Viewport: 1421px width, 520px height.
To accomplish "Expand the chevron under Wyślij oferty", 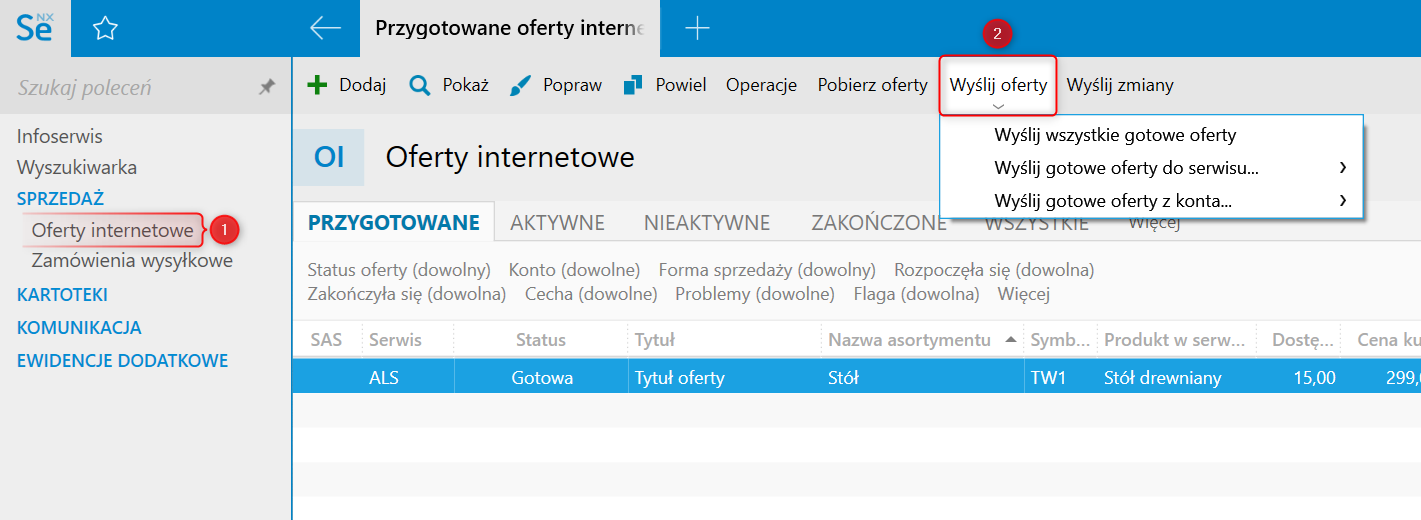I will pyautogui.click(x=998, y=106).
